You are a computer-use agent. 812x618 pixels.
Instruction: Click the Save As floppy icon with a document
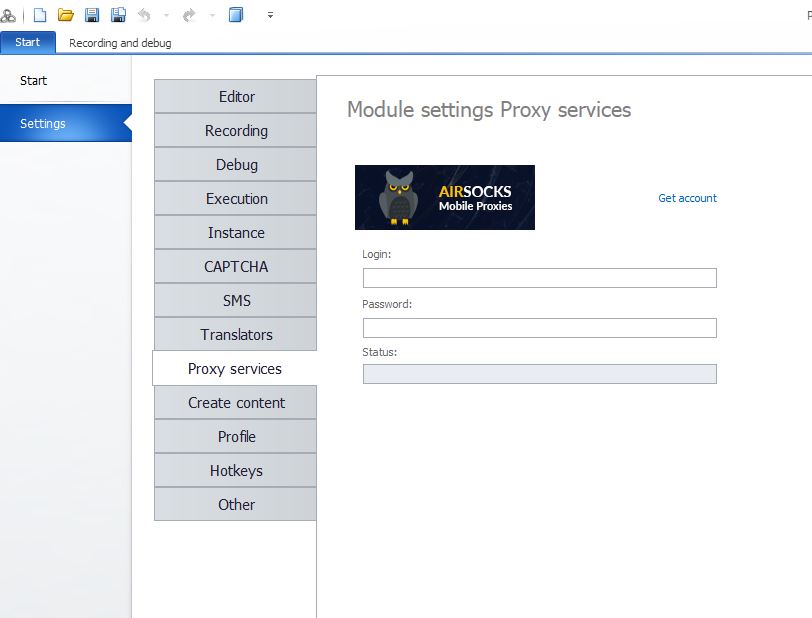click(118, 15)
